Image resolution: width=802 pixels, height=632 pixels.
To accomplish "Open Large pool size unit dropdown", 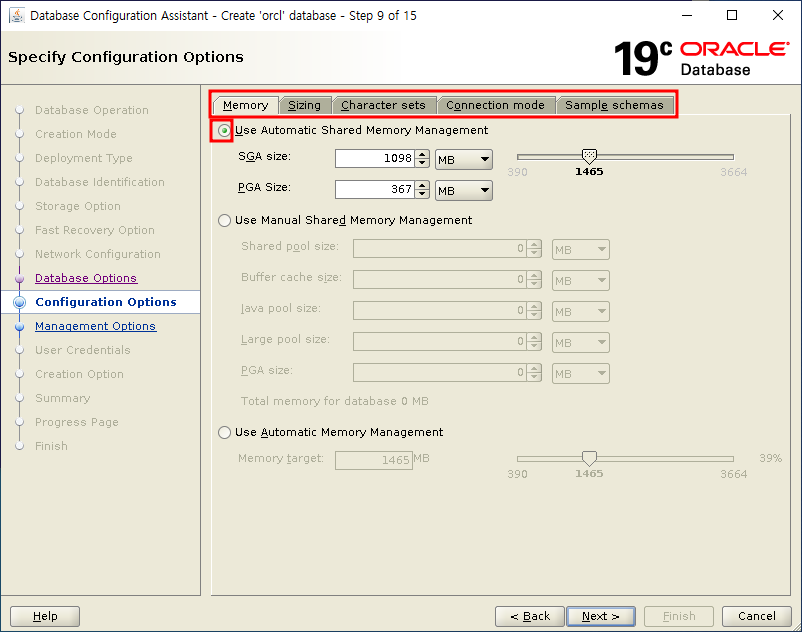I will point(581,343).
